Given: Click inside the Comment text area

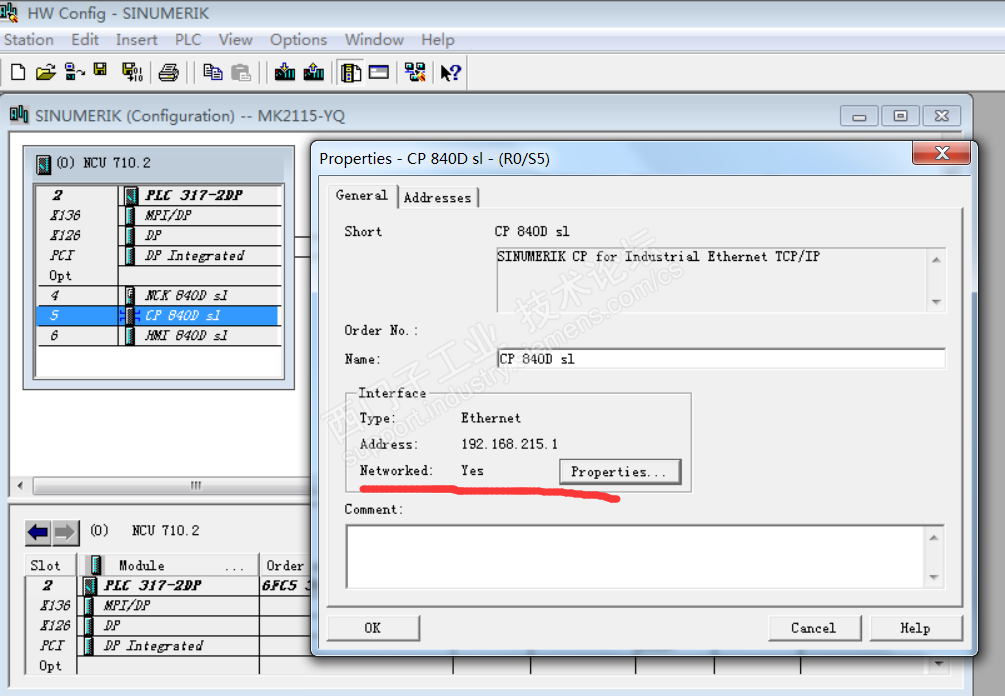Looking at the screenshot, I should (x=635, y=556).
